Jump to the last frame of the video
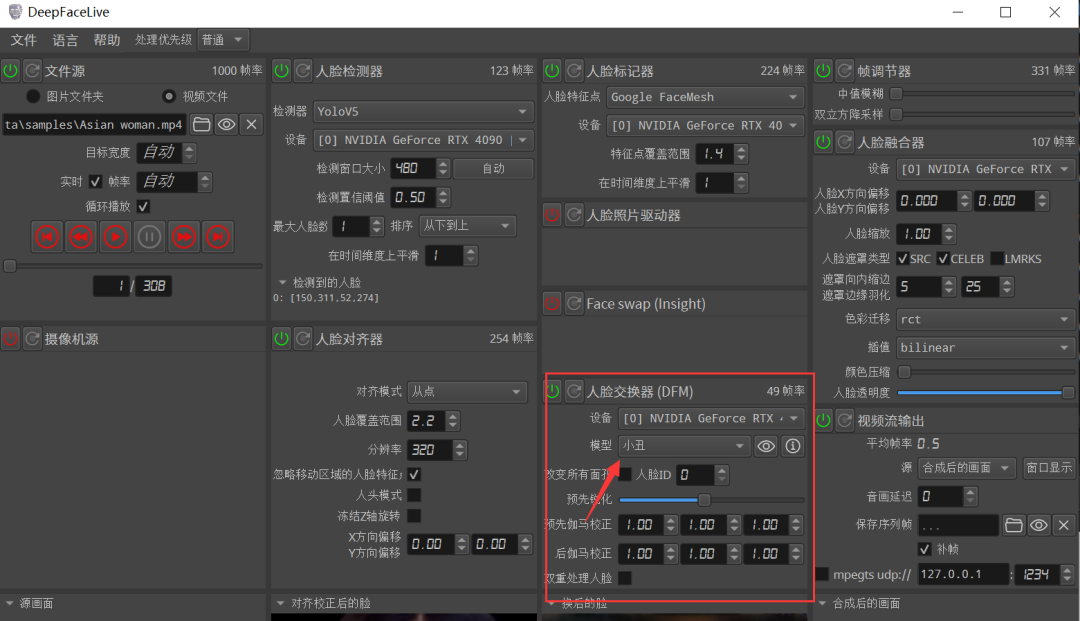Image resolution: width=1080 pixels, height=621 pixels. pyautogui.click(x=218, y=237)
